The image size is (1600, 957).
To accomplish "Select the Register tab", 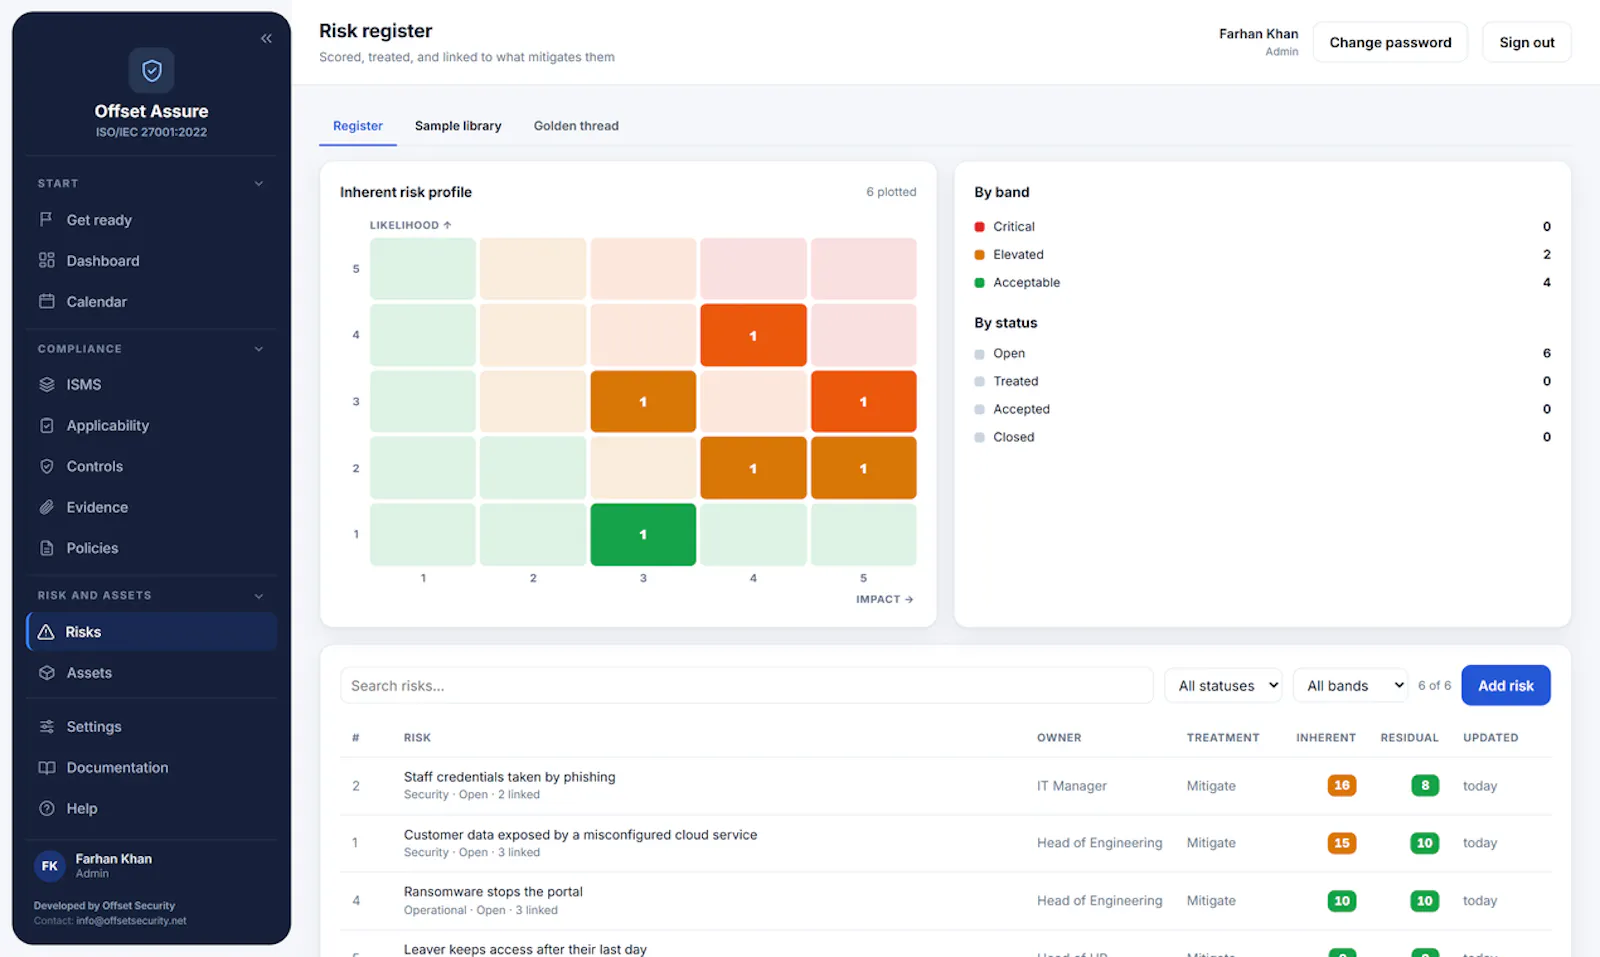I will pyautogui.click(x=358, y=126).
